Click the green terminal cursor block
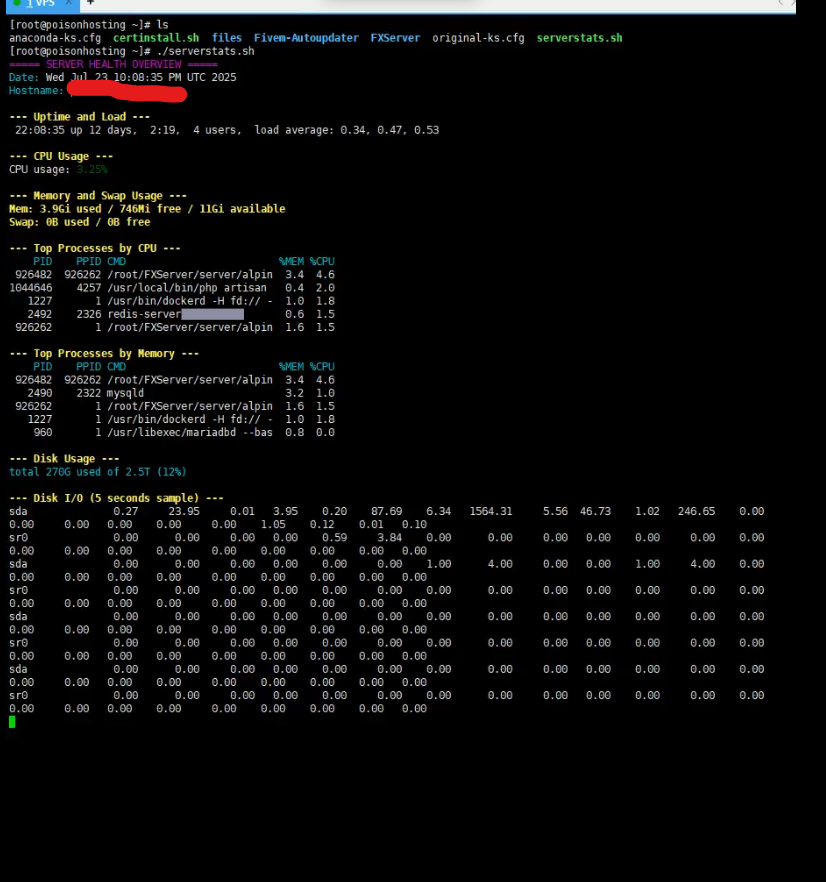Viewport: 826px width, 882px height. click(x=12, y=722)
